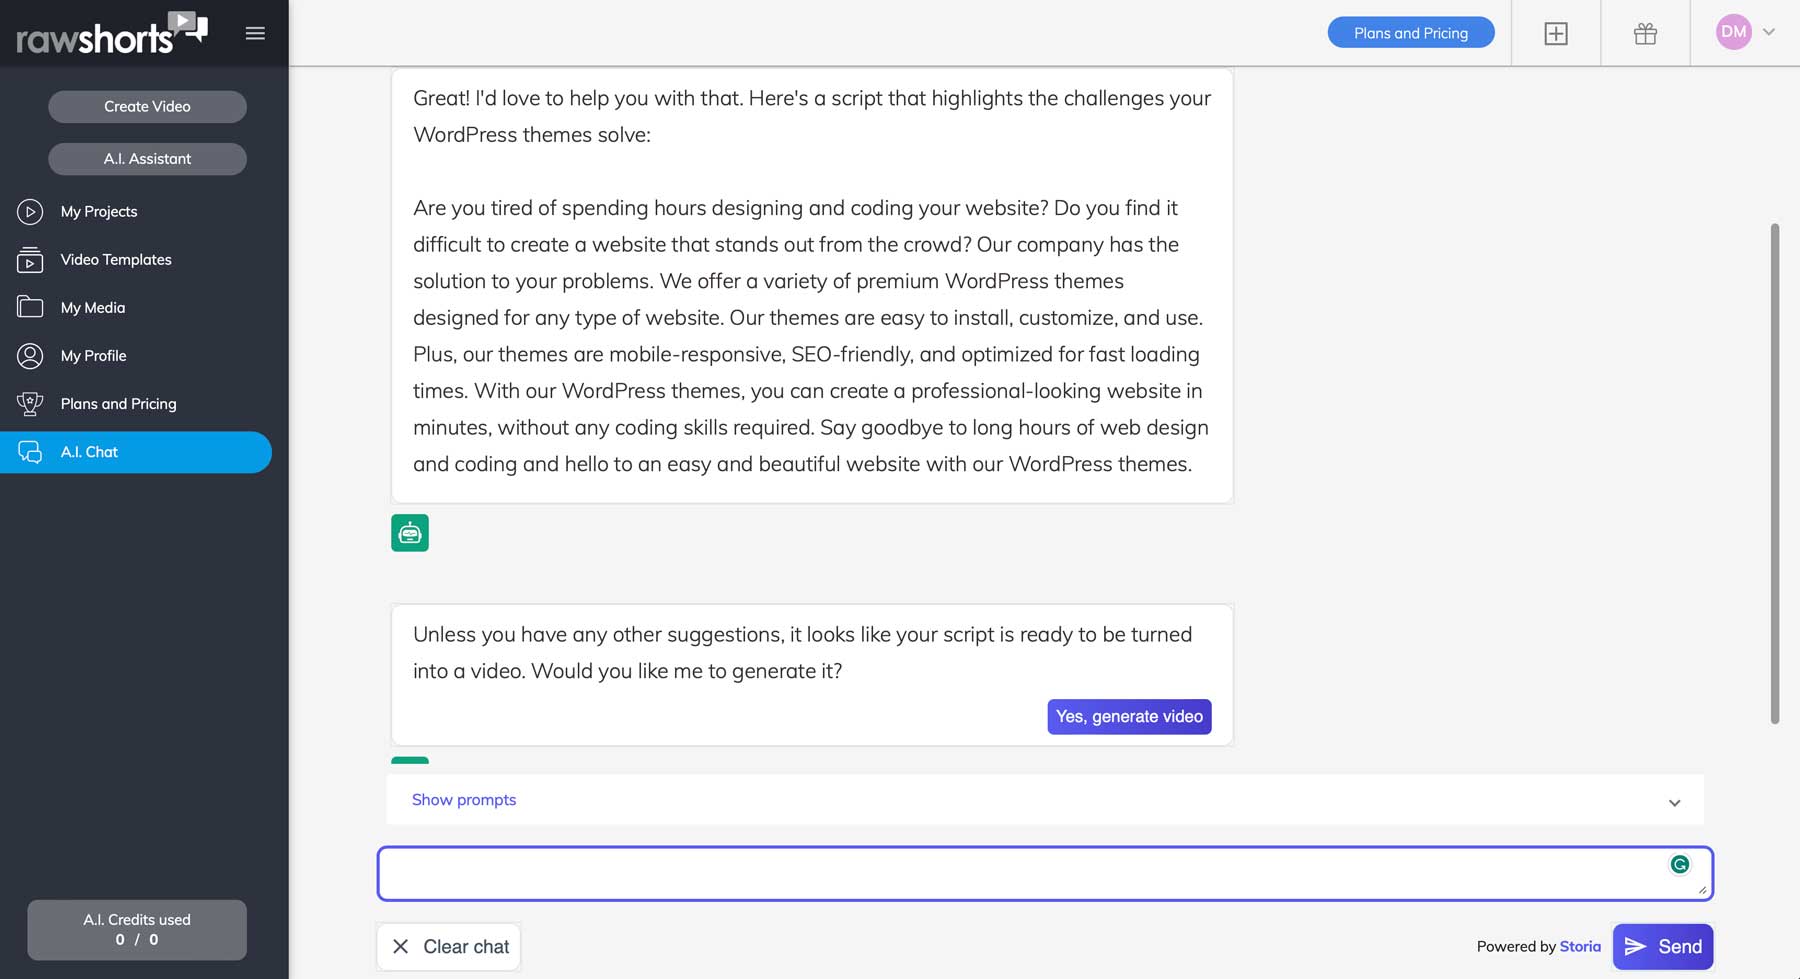Expand the Show prompts chevron
Screen dimensions: 1800x979
1674,802
